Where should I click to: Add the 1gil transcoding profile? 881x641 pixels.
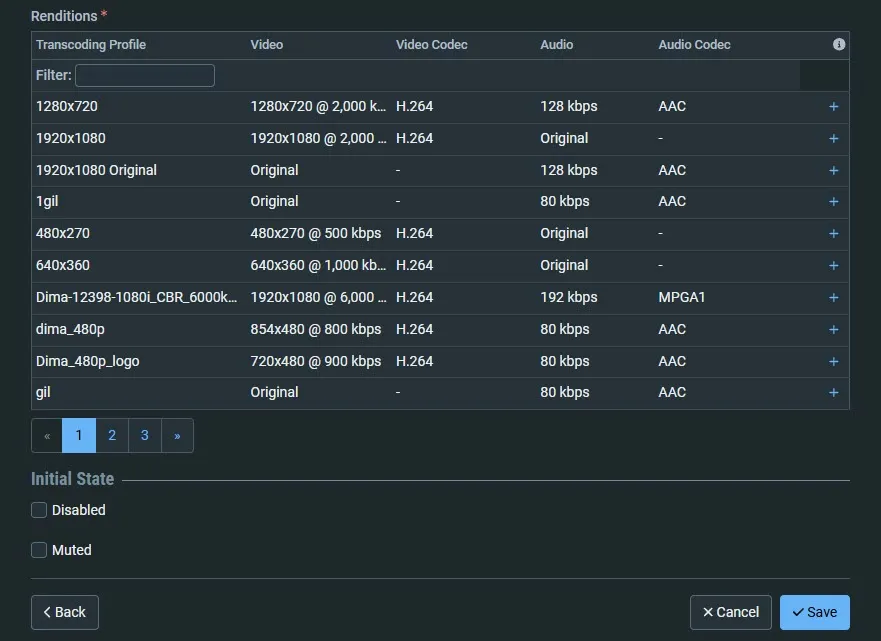coord(833,202)
